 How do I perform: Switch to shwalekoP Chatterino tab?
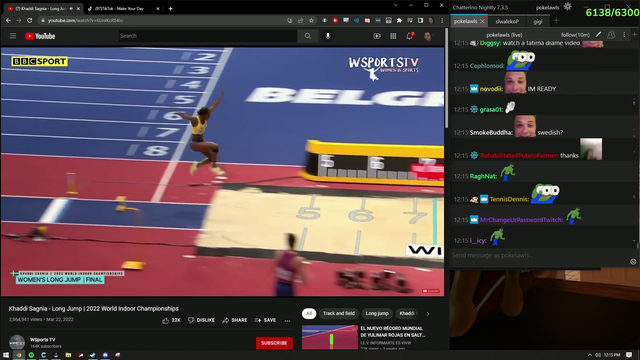click(x=507, y=22)
